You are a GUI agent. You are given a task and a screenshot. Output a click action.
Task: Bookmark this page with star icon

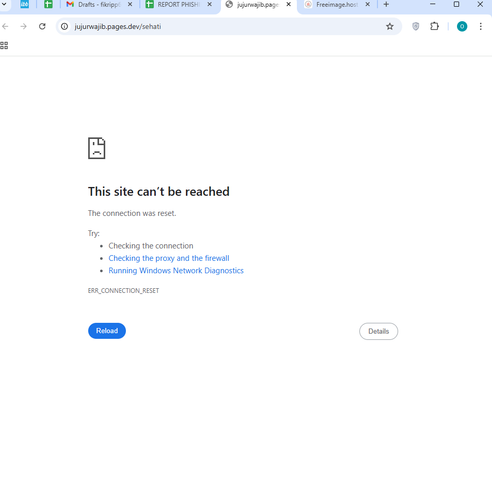pyautogui.click(x=390, y=26)
